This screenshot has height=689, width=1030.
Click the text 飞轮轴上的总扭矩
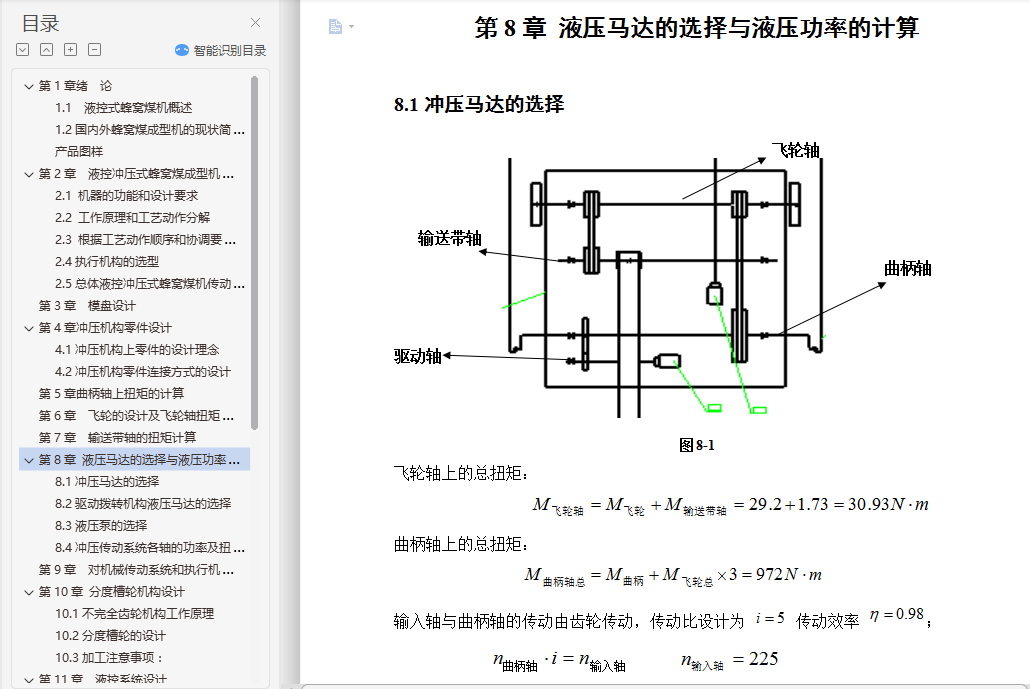click(460, 474)
